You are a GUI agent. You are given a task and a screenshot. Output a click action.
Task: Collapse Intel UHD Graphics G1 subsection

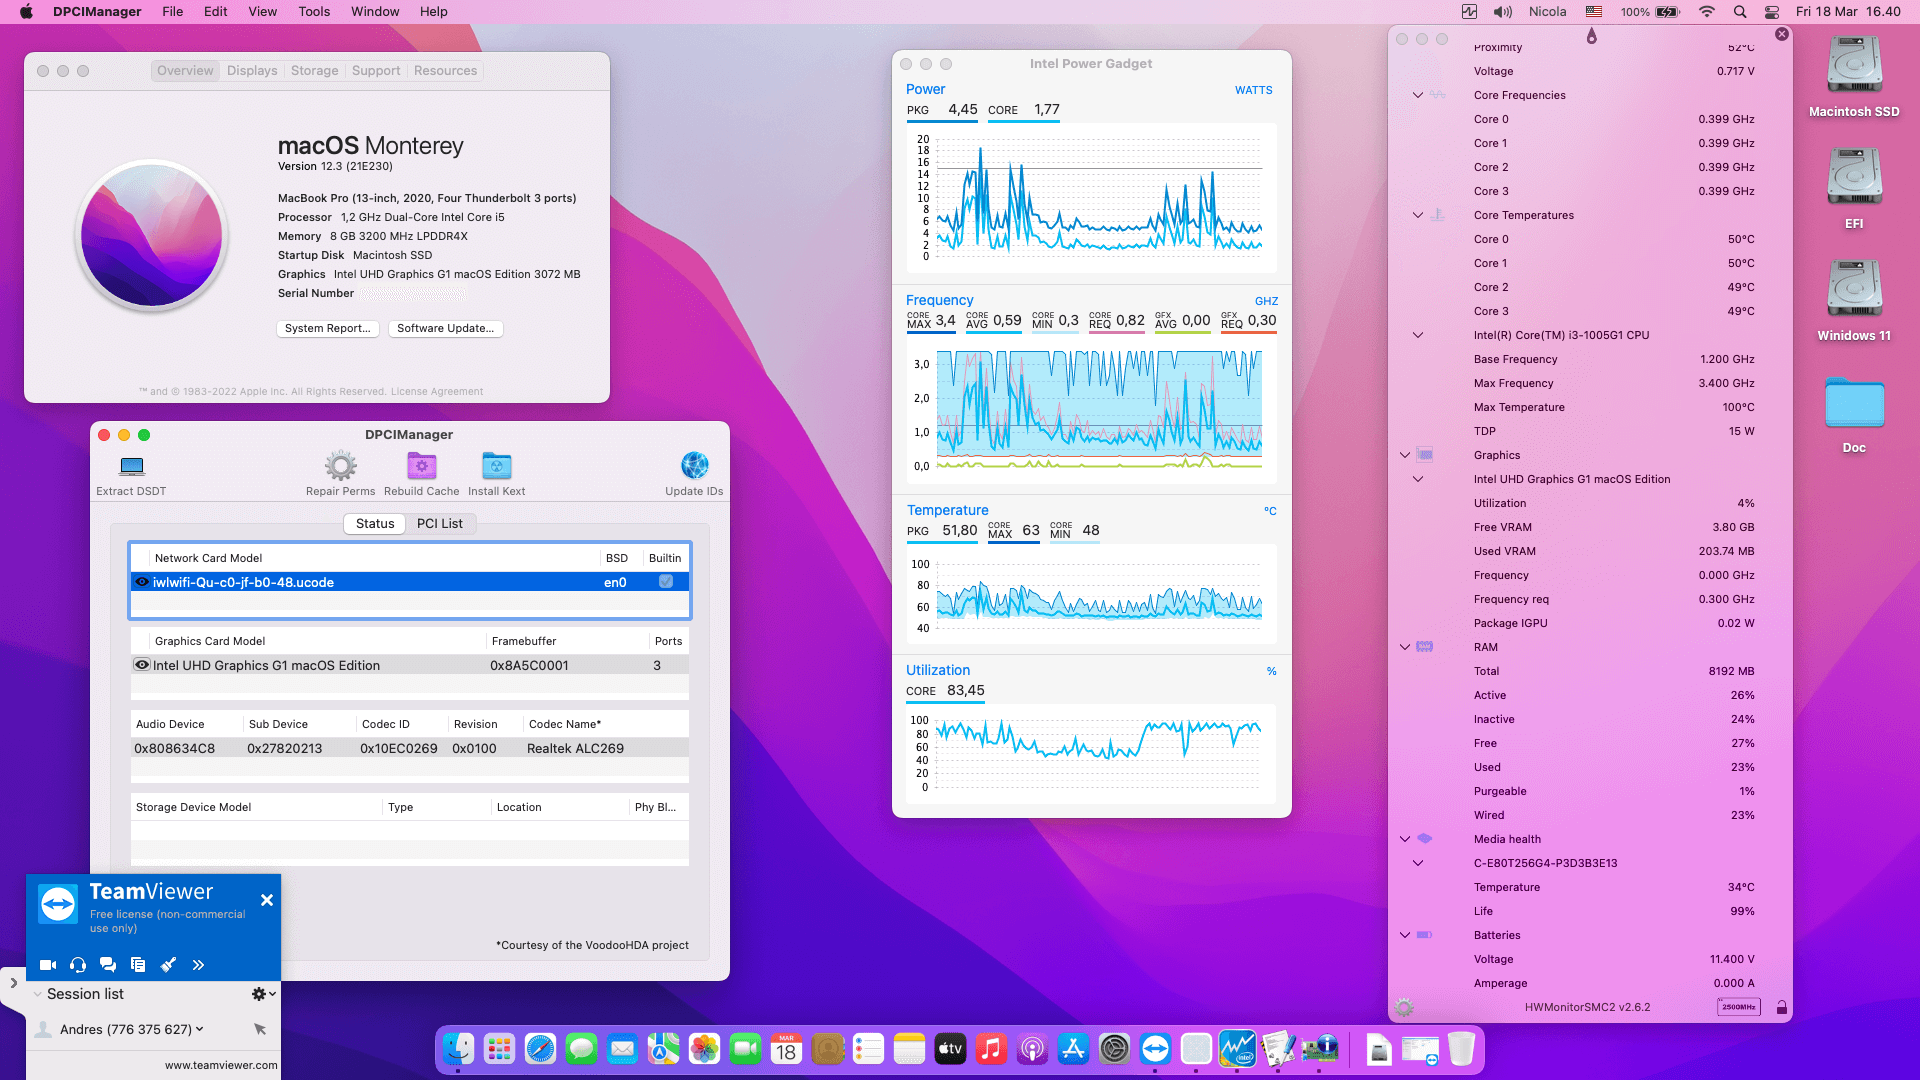[1418, 479]
